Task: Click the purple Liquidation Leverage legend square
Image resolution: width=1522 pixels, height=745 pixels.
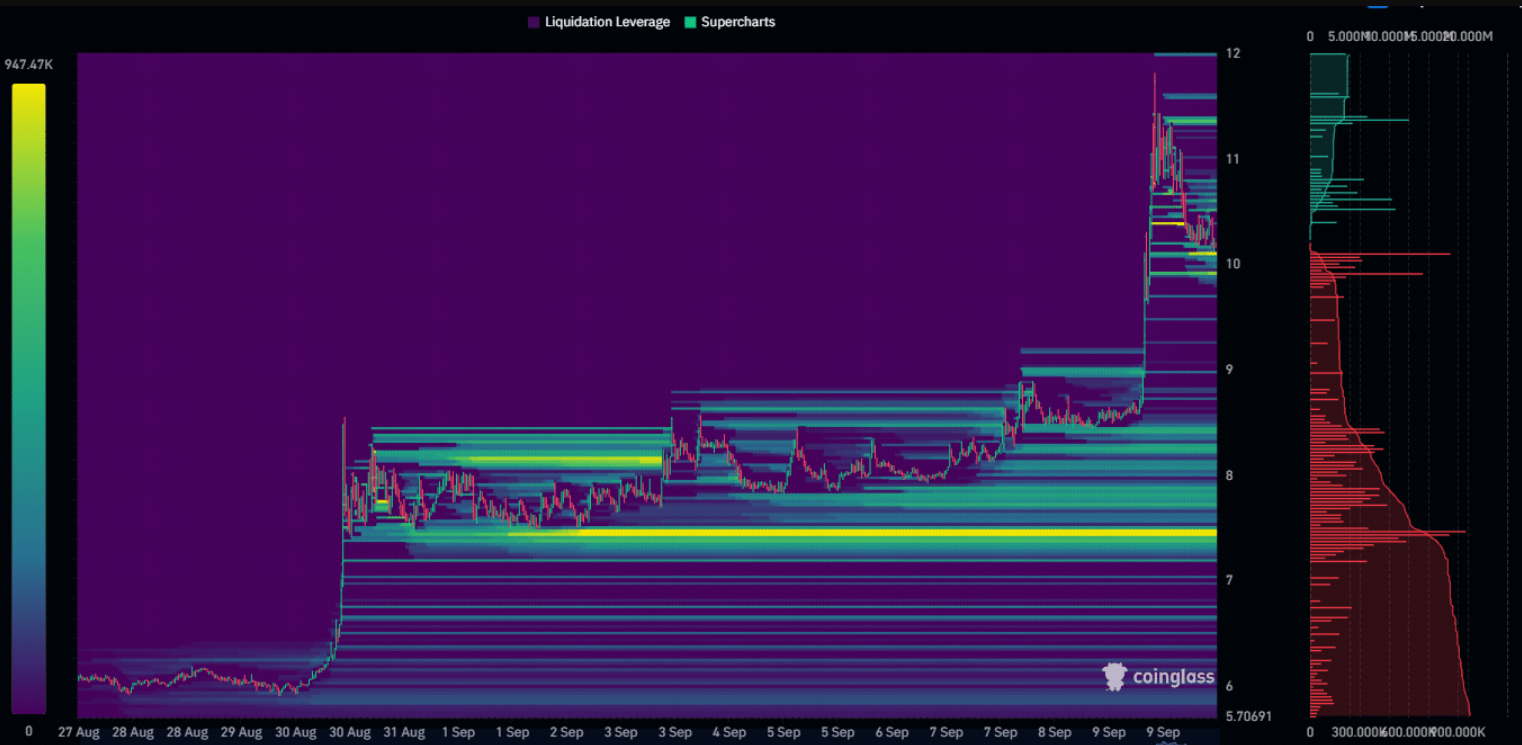Action: pyautogui.click(x=534, y=22)
